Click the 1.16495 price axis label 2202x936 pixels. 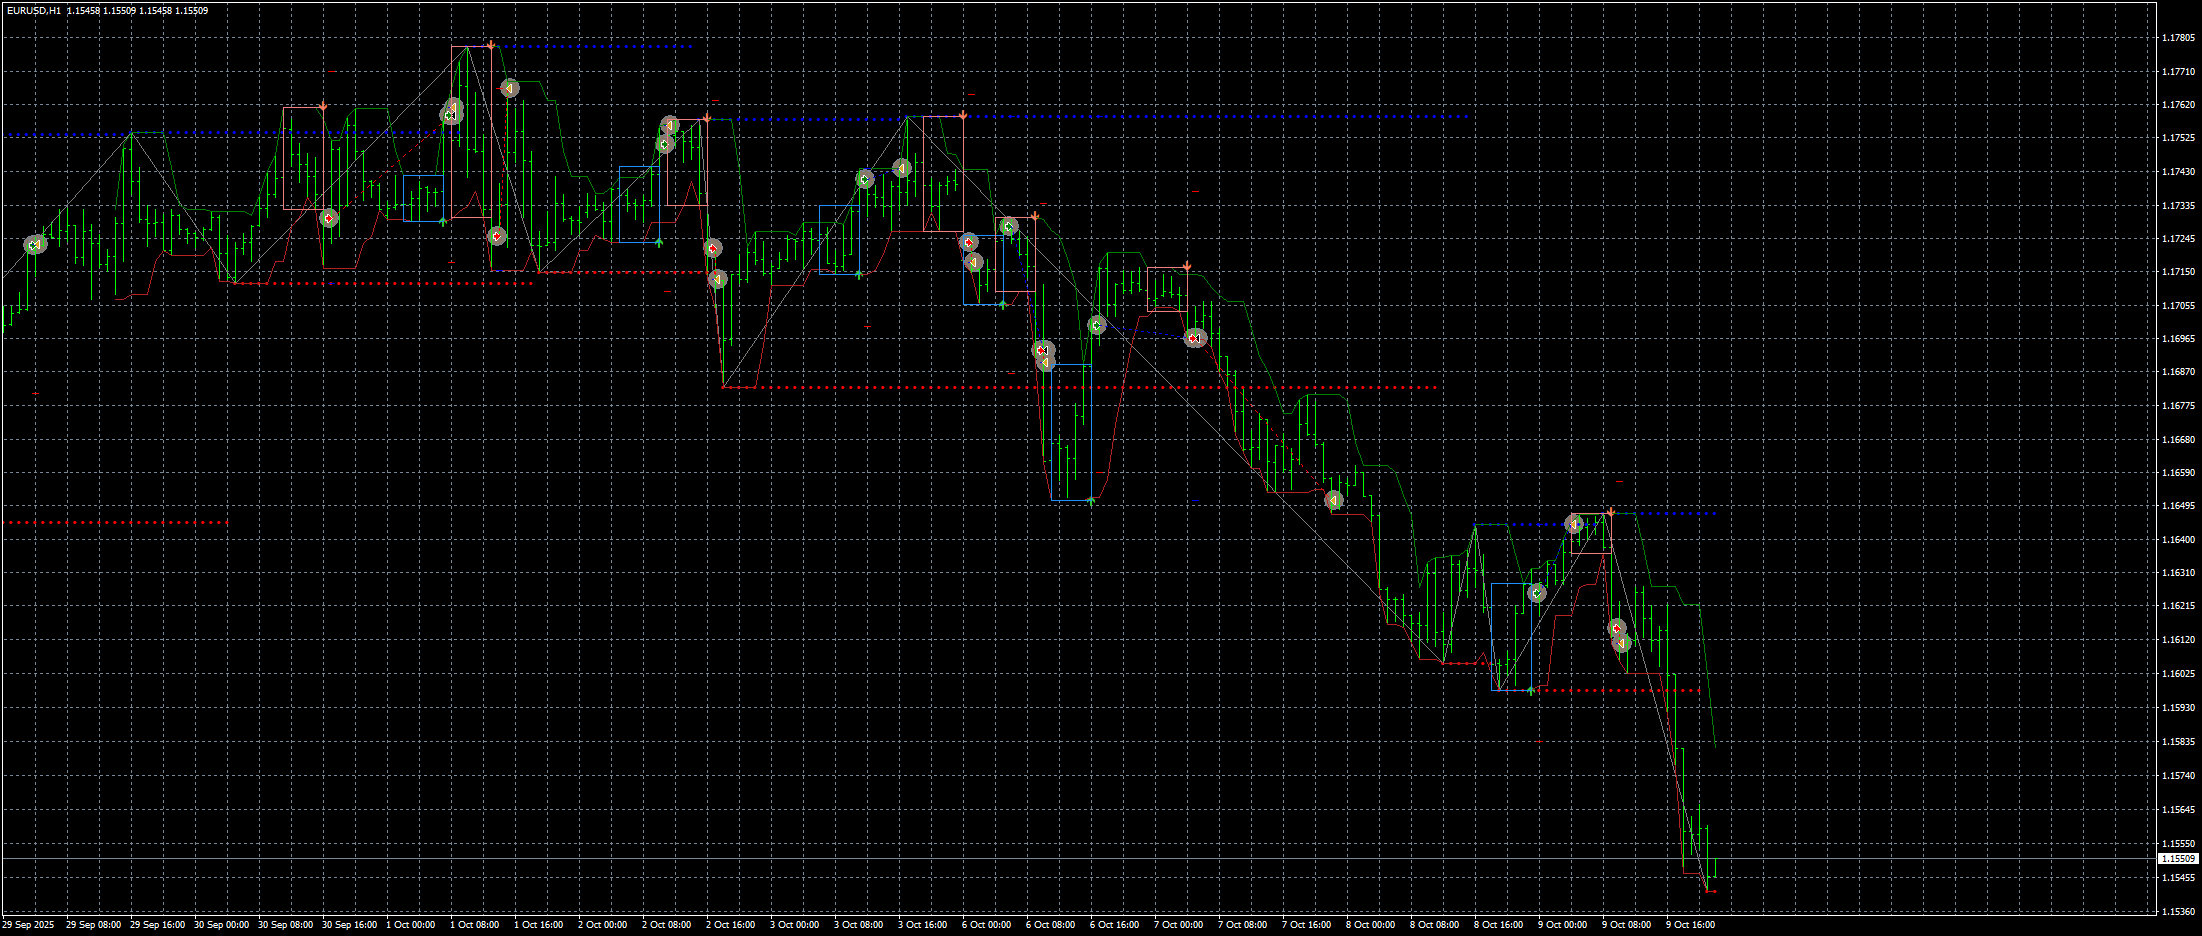(x=2177, y=506)
